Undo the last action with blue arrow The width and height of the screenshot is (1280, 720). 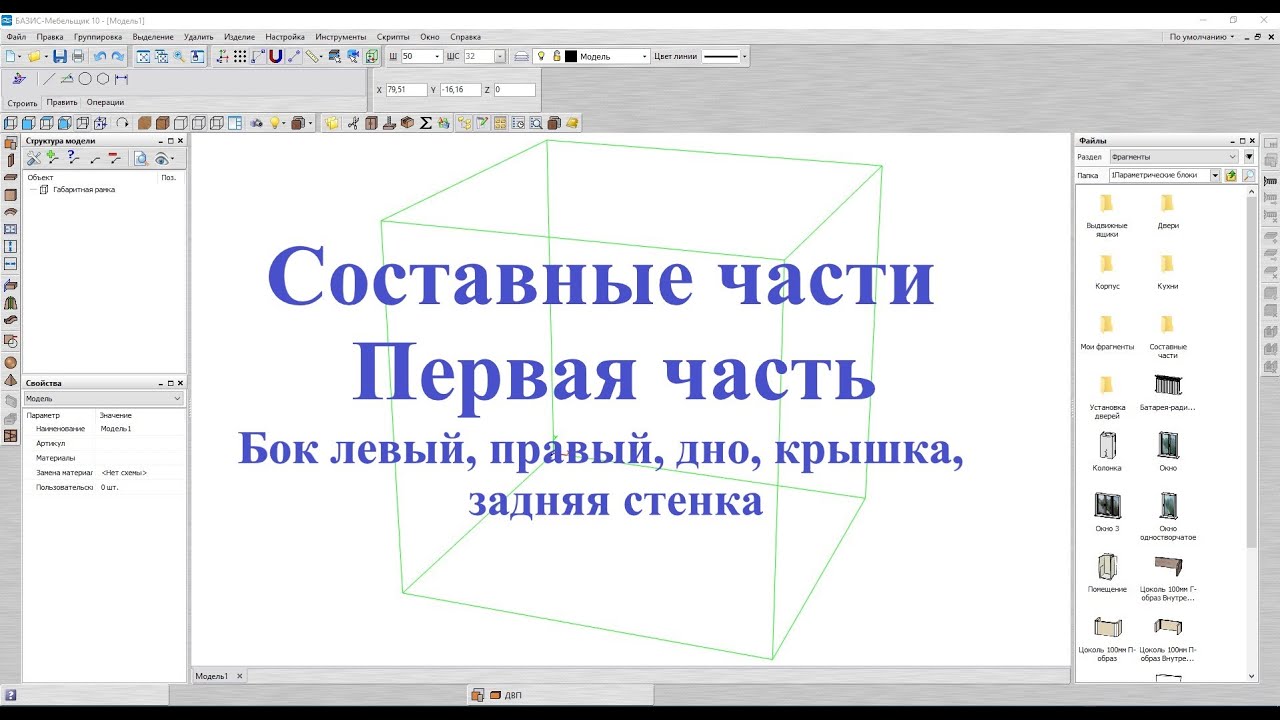point(100,57)
